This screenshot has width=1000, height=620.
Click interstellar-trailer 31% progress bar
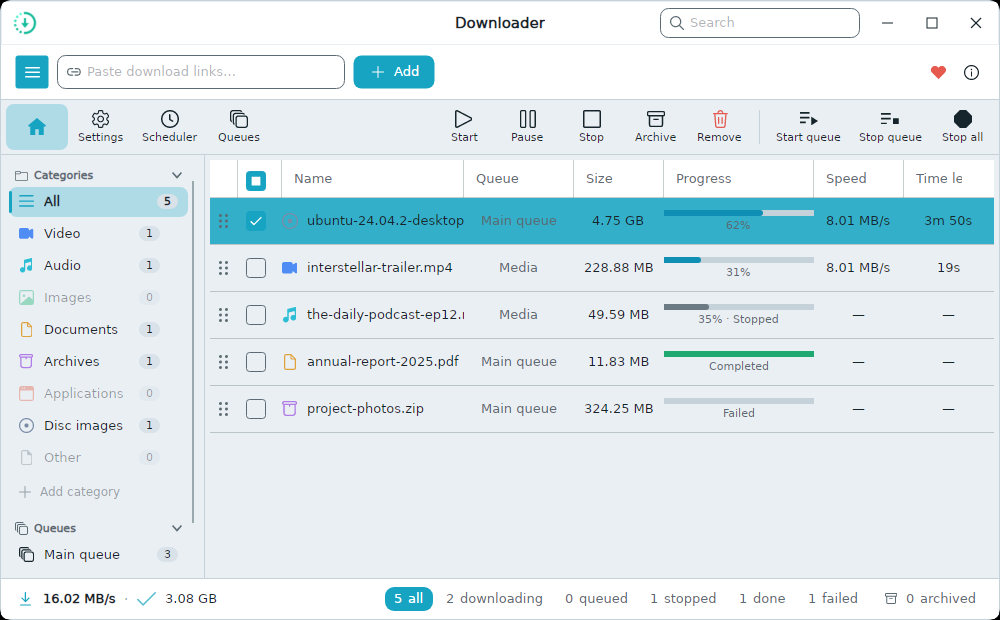tap(739, 260)
